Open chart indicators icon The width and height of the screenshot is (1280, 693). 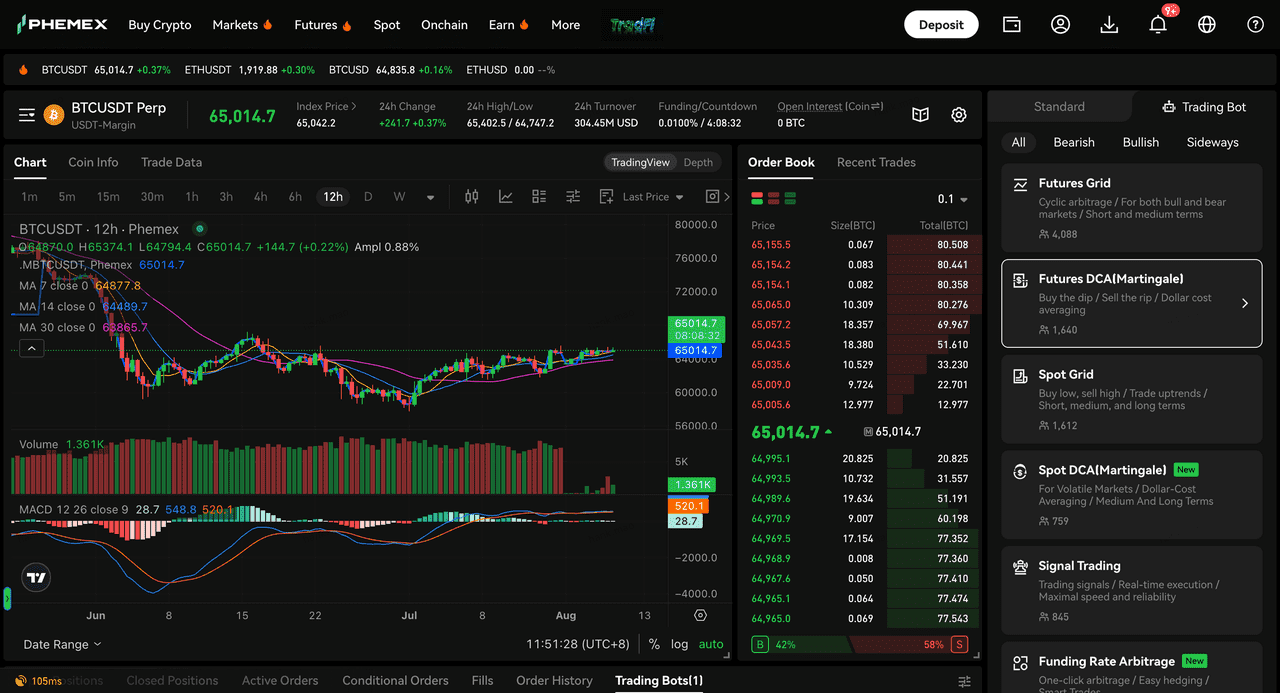pos(506,197)
